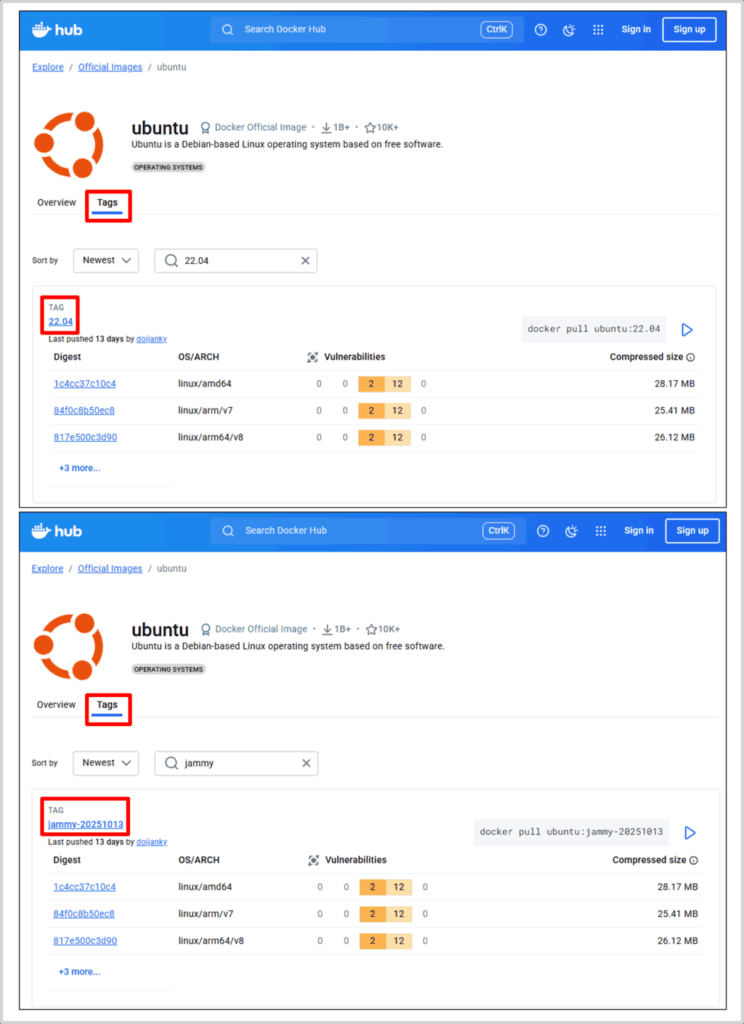Click the download count 1B+ in the bottom screenshot
Image resolution: width=744 pixels, height=1024 pixels.
coord(336,629)
